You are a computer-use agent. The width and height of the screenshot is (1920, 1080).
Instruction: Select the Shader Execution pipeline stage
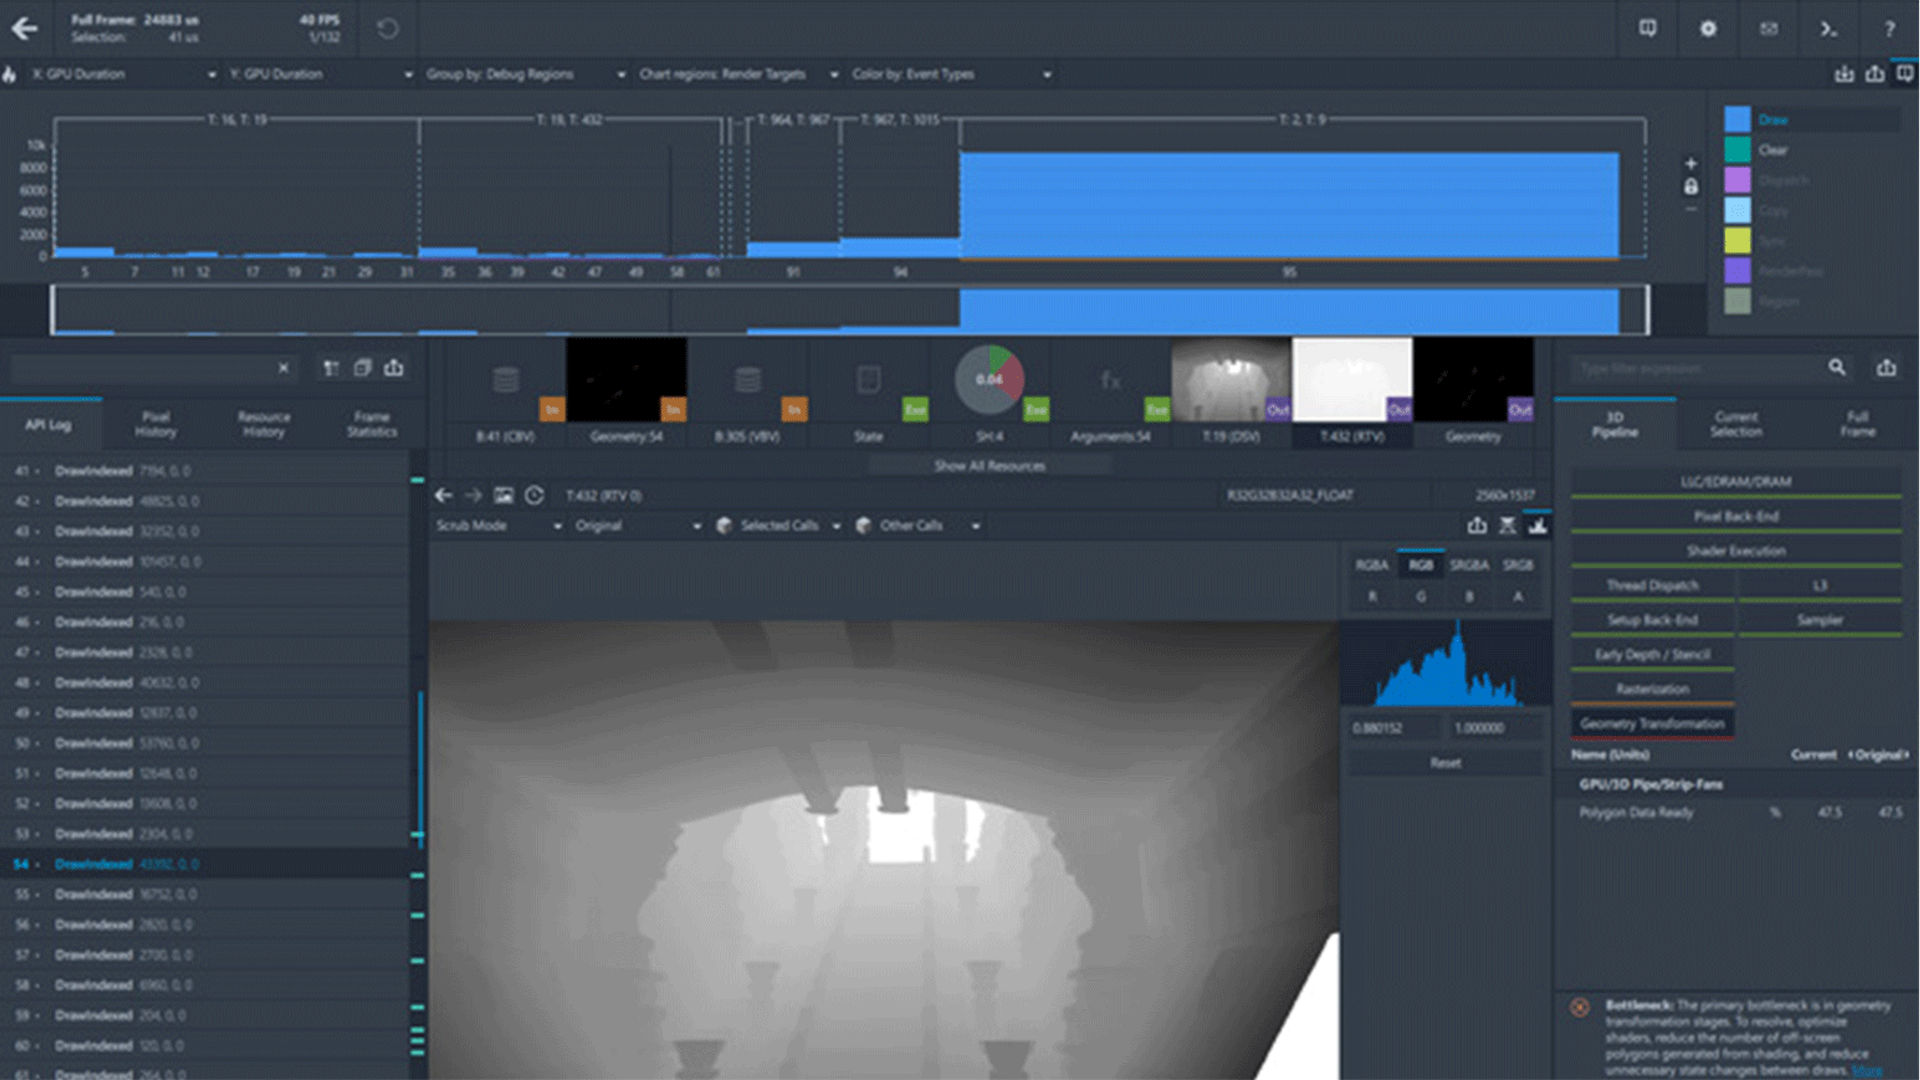coord(1736,551)
